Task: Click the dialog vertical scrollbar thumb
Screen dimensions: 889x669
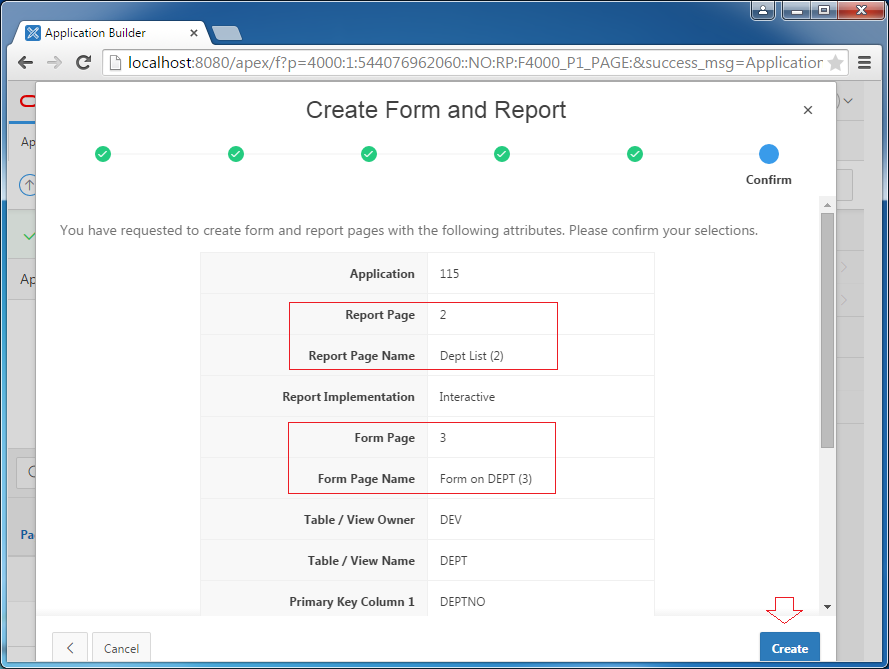Action: pyautogui.click(x=827, y=331)
